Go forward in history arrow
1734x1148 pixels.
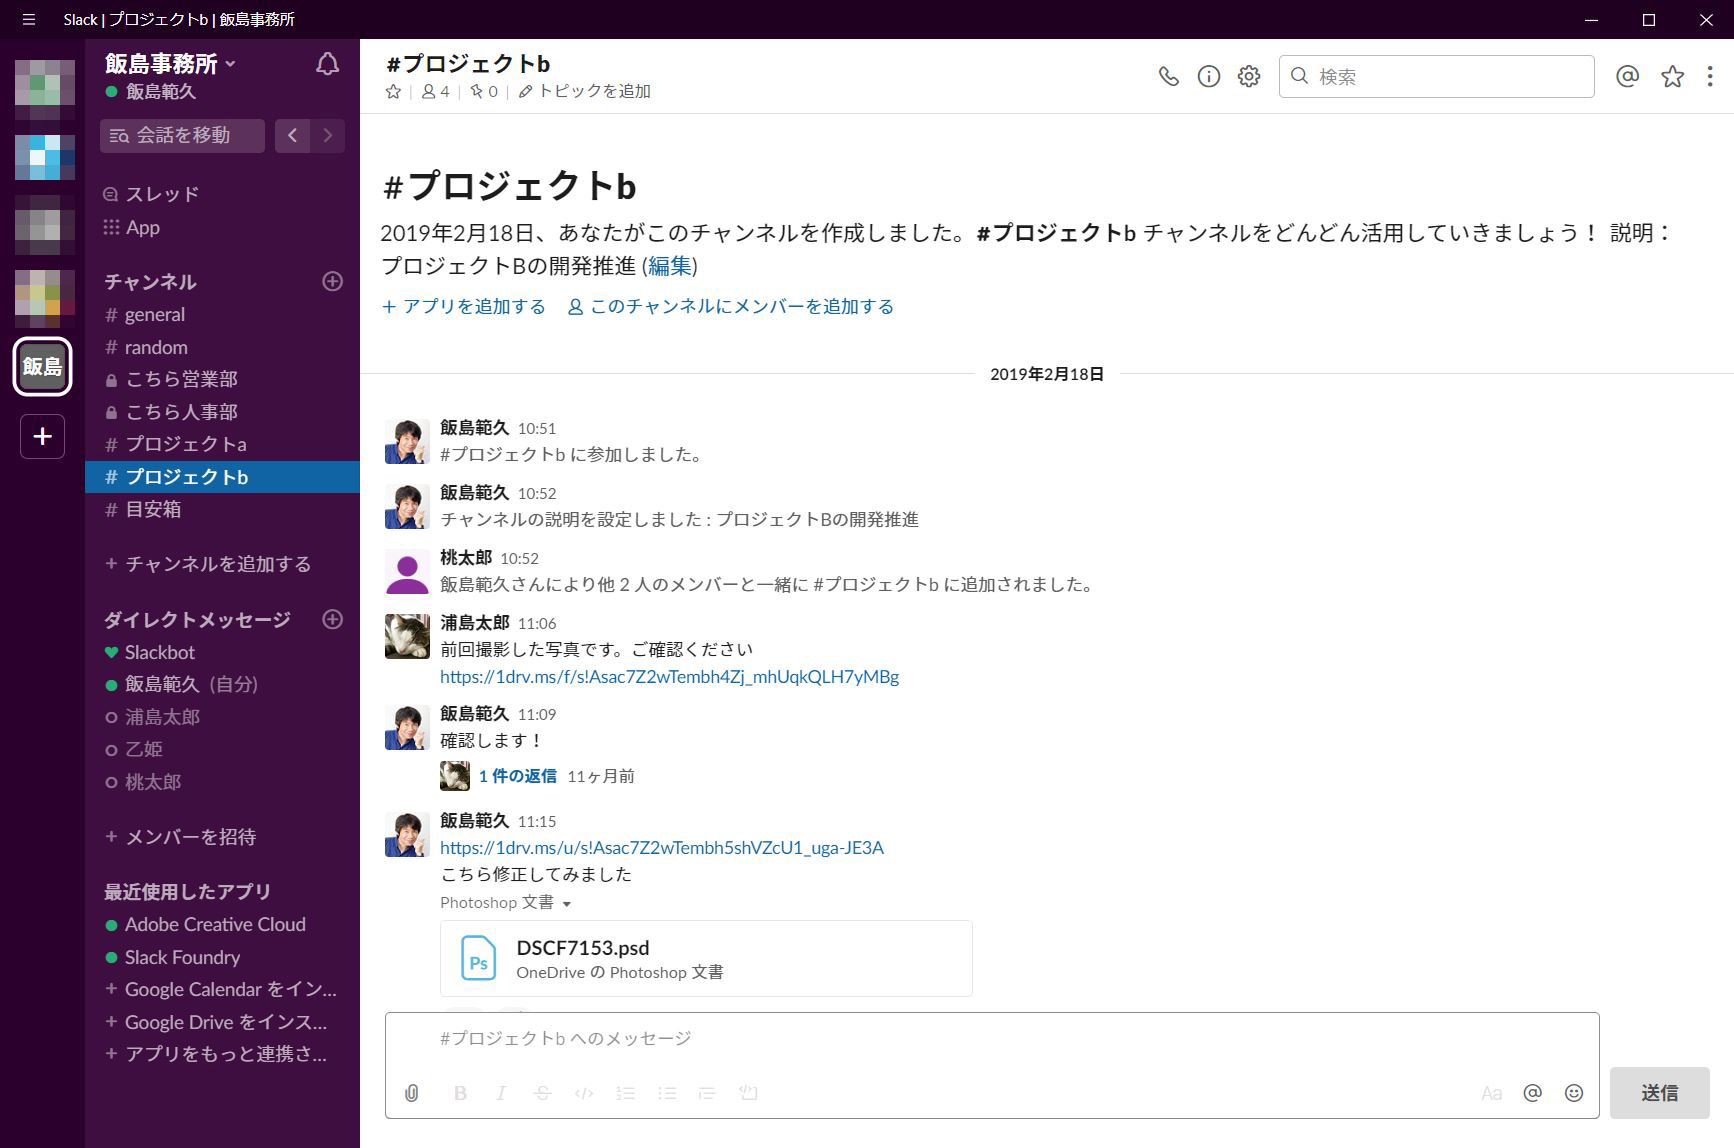click(328, 135)
